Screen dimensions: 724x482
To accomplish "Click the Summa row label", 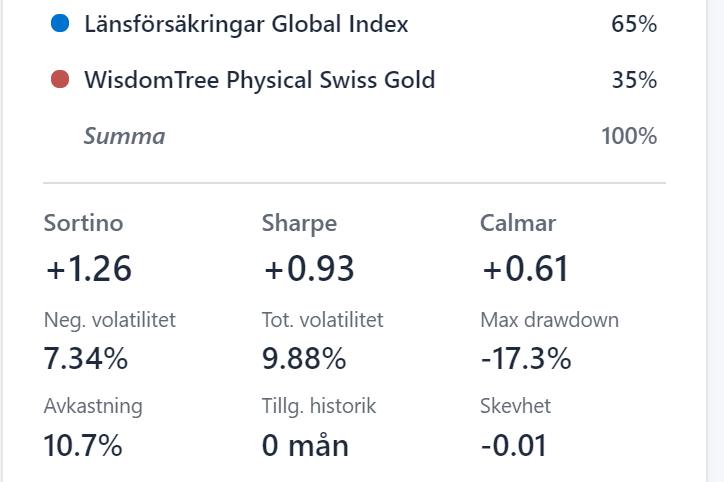I will 124,136.
